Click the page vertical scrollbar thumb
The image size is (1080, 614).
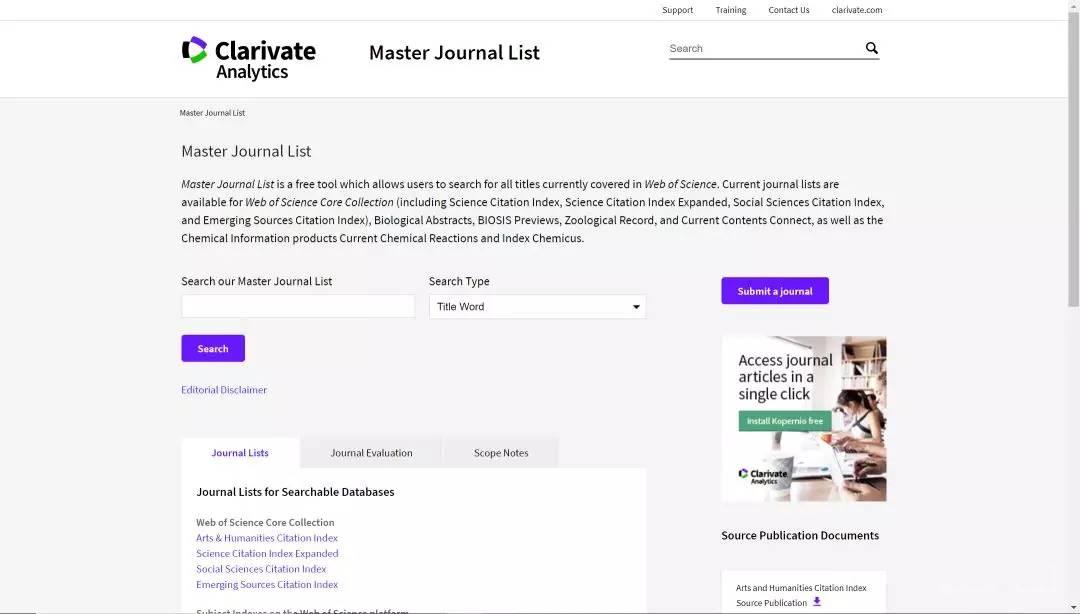point(1073,158)
